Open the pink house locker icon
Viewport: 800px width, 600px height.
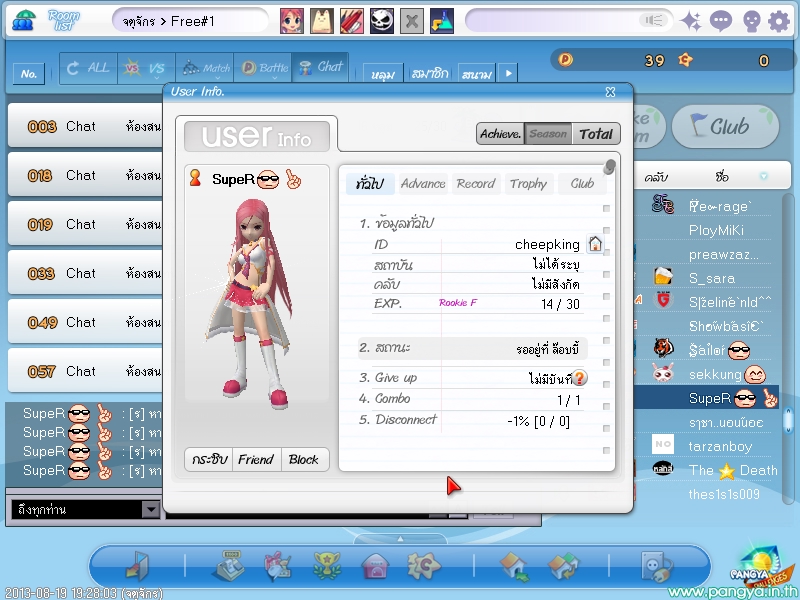pyautogui.click(x=376, y=566)
